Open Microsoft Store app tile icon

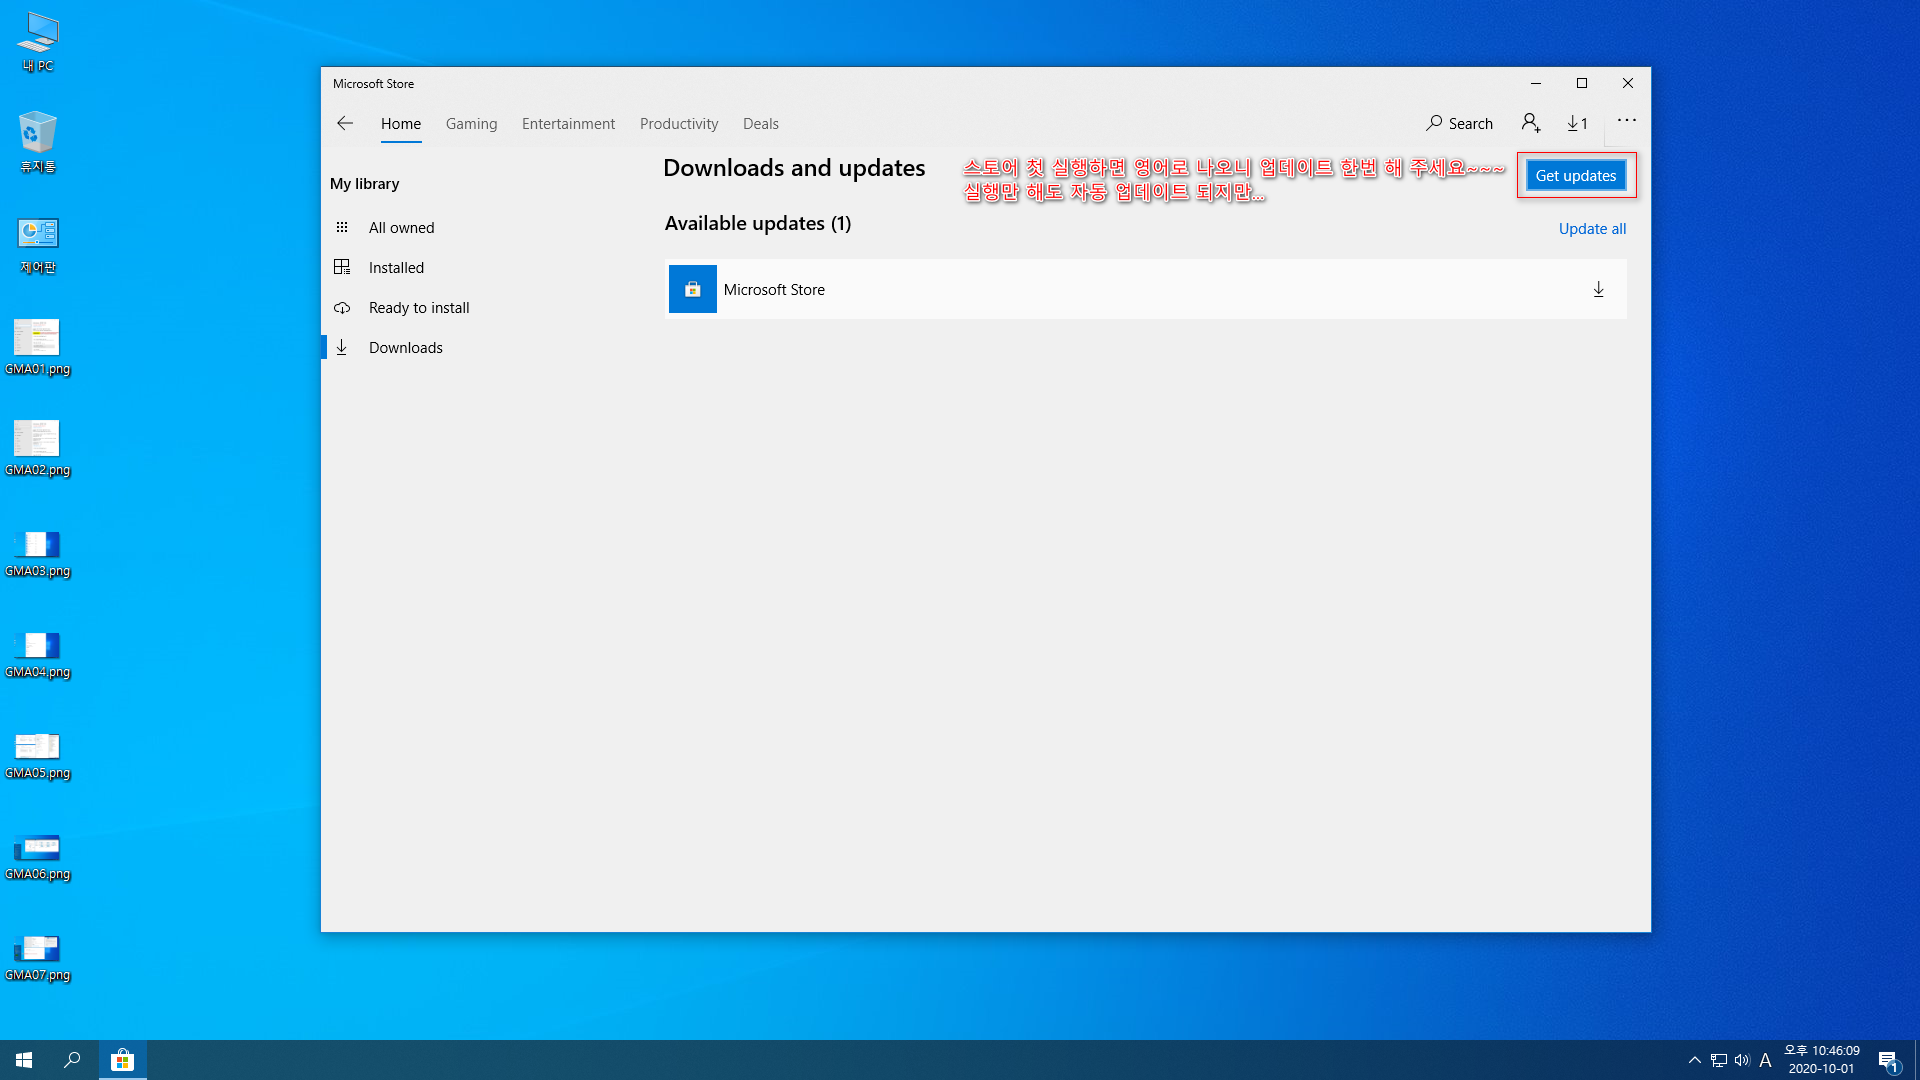(692, 289)
